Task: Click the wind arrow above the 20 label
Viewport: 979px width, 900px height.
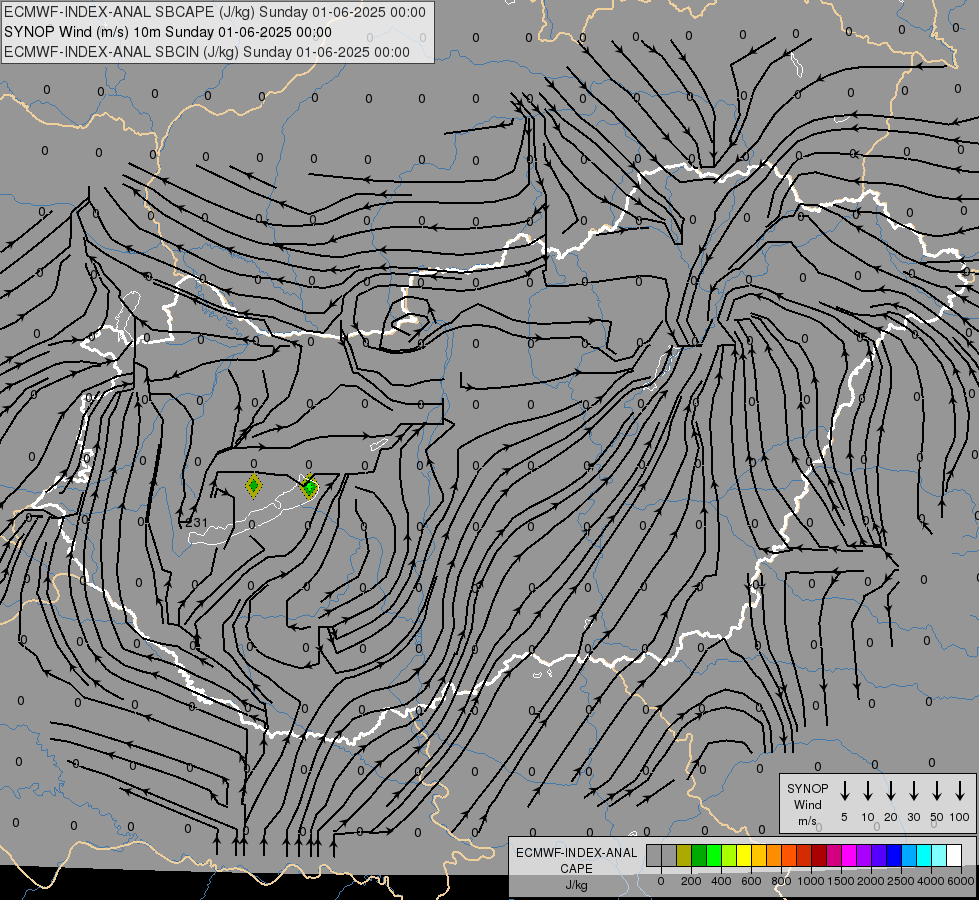Action: (x=890, y=791)
